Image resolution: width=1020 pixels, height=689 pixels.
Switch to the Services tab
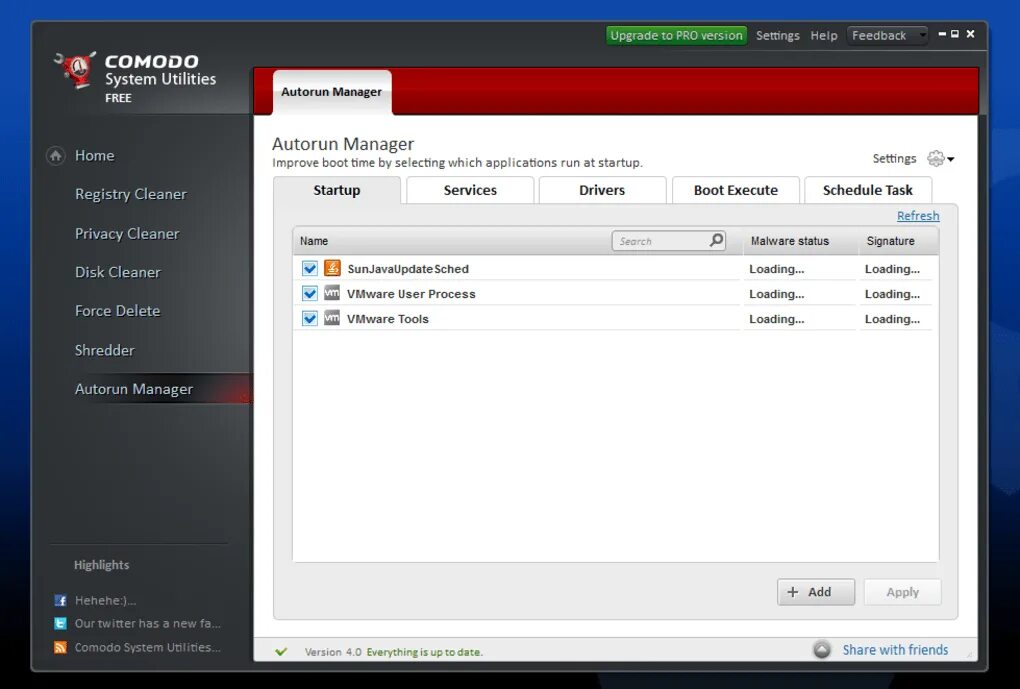470,190
